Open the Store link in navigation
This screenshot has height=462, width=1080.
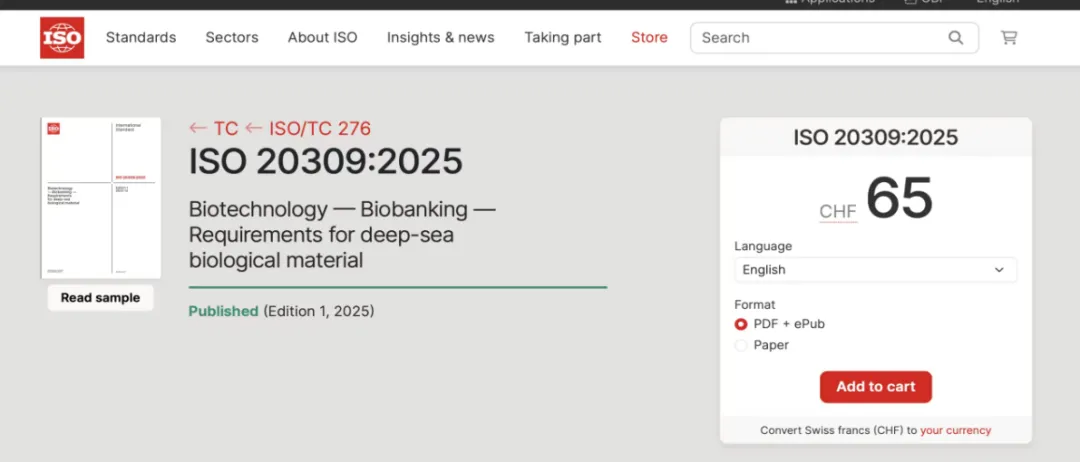point(649,38)
